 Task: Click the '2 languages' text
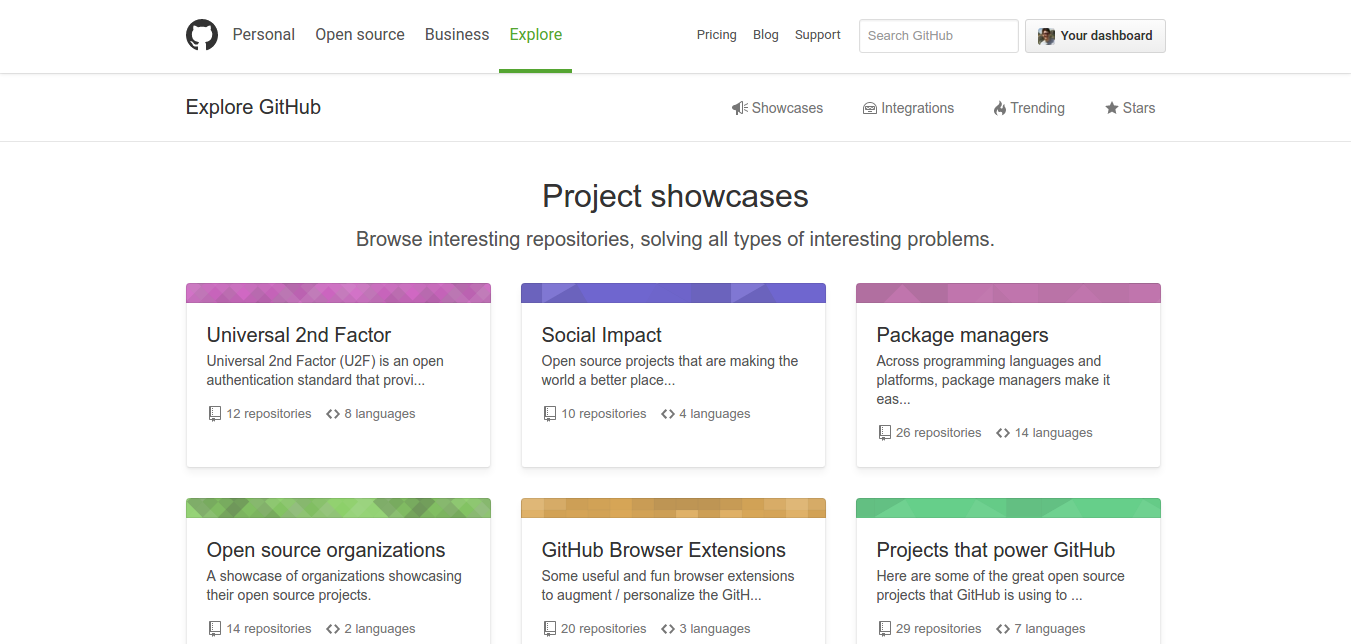(x=380, y=629)
